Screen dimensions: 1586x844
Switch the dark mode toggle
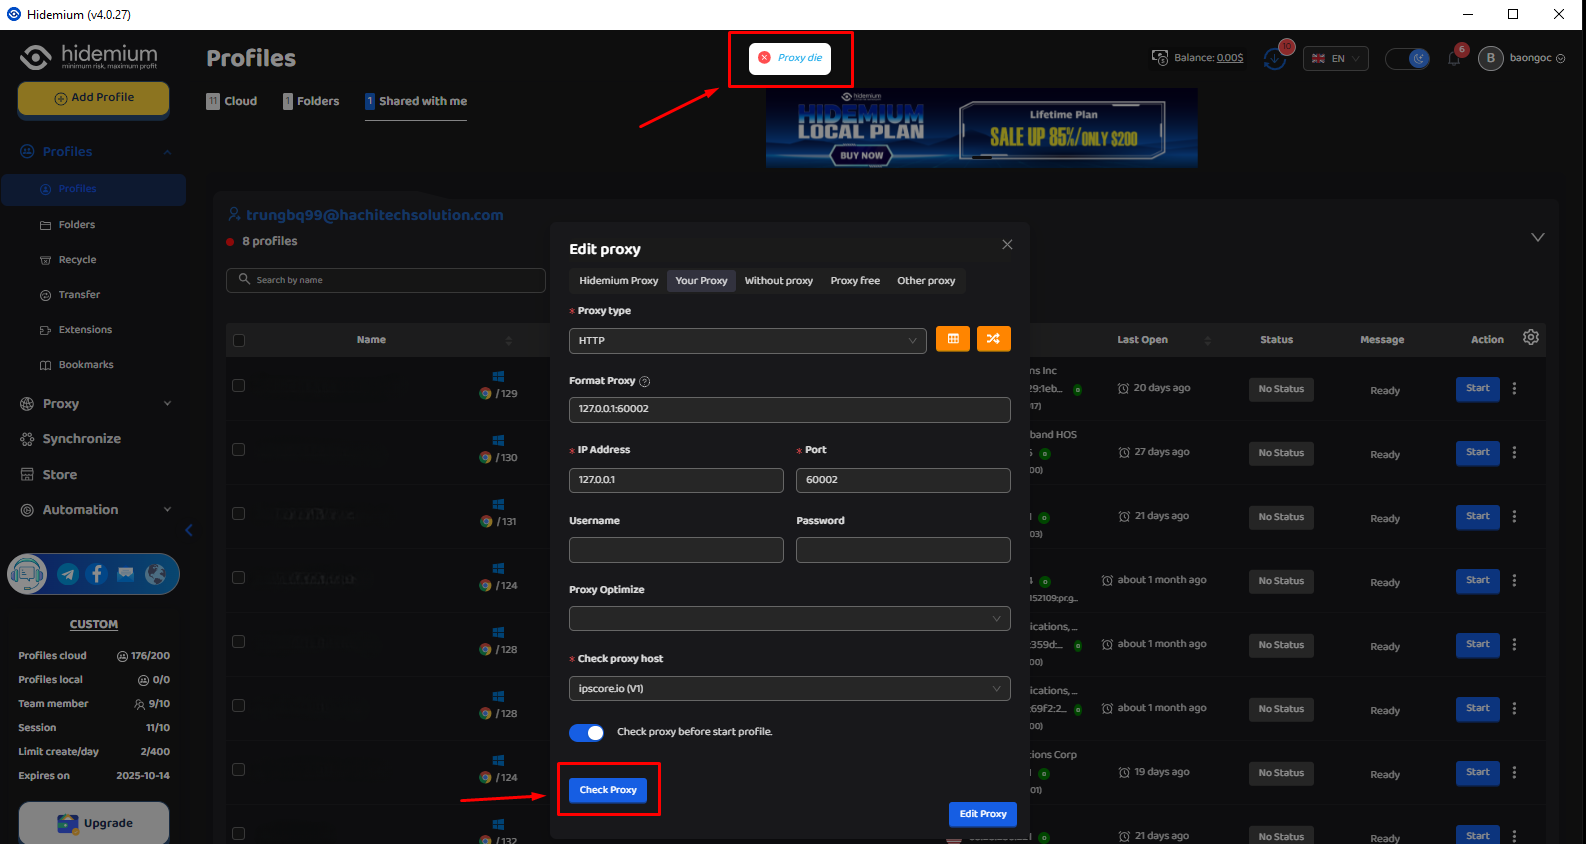point(1407,59)
